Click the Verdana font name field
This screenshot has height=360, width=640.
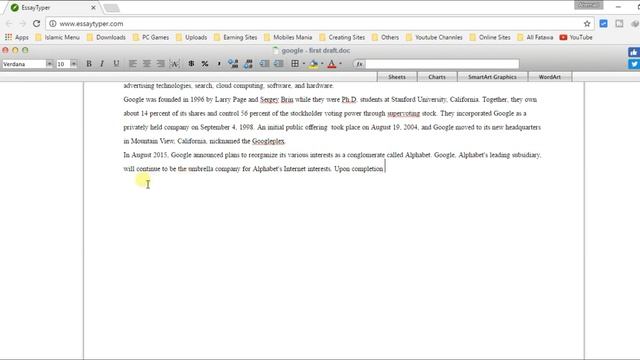(24, 64)
